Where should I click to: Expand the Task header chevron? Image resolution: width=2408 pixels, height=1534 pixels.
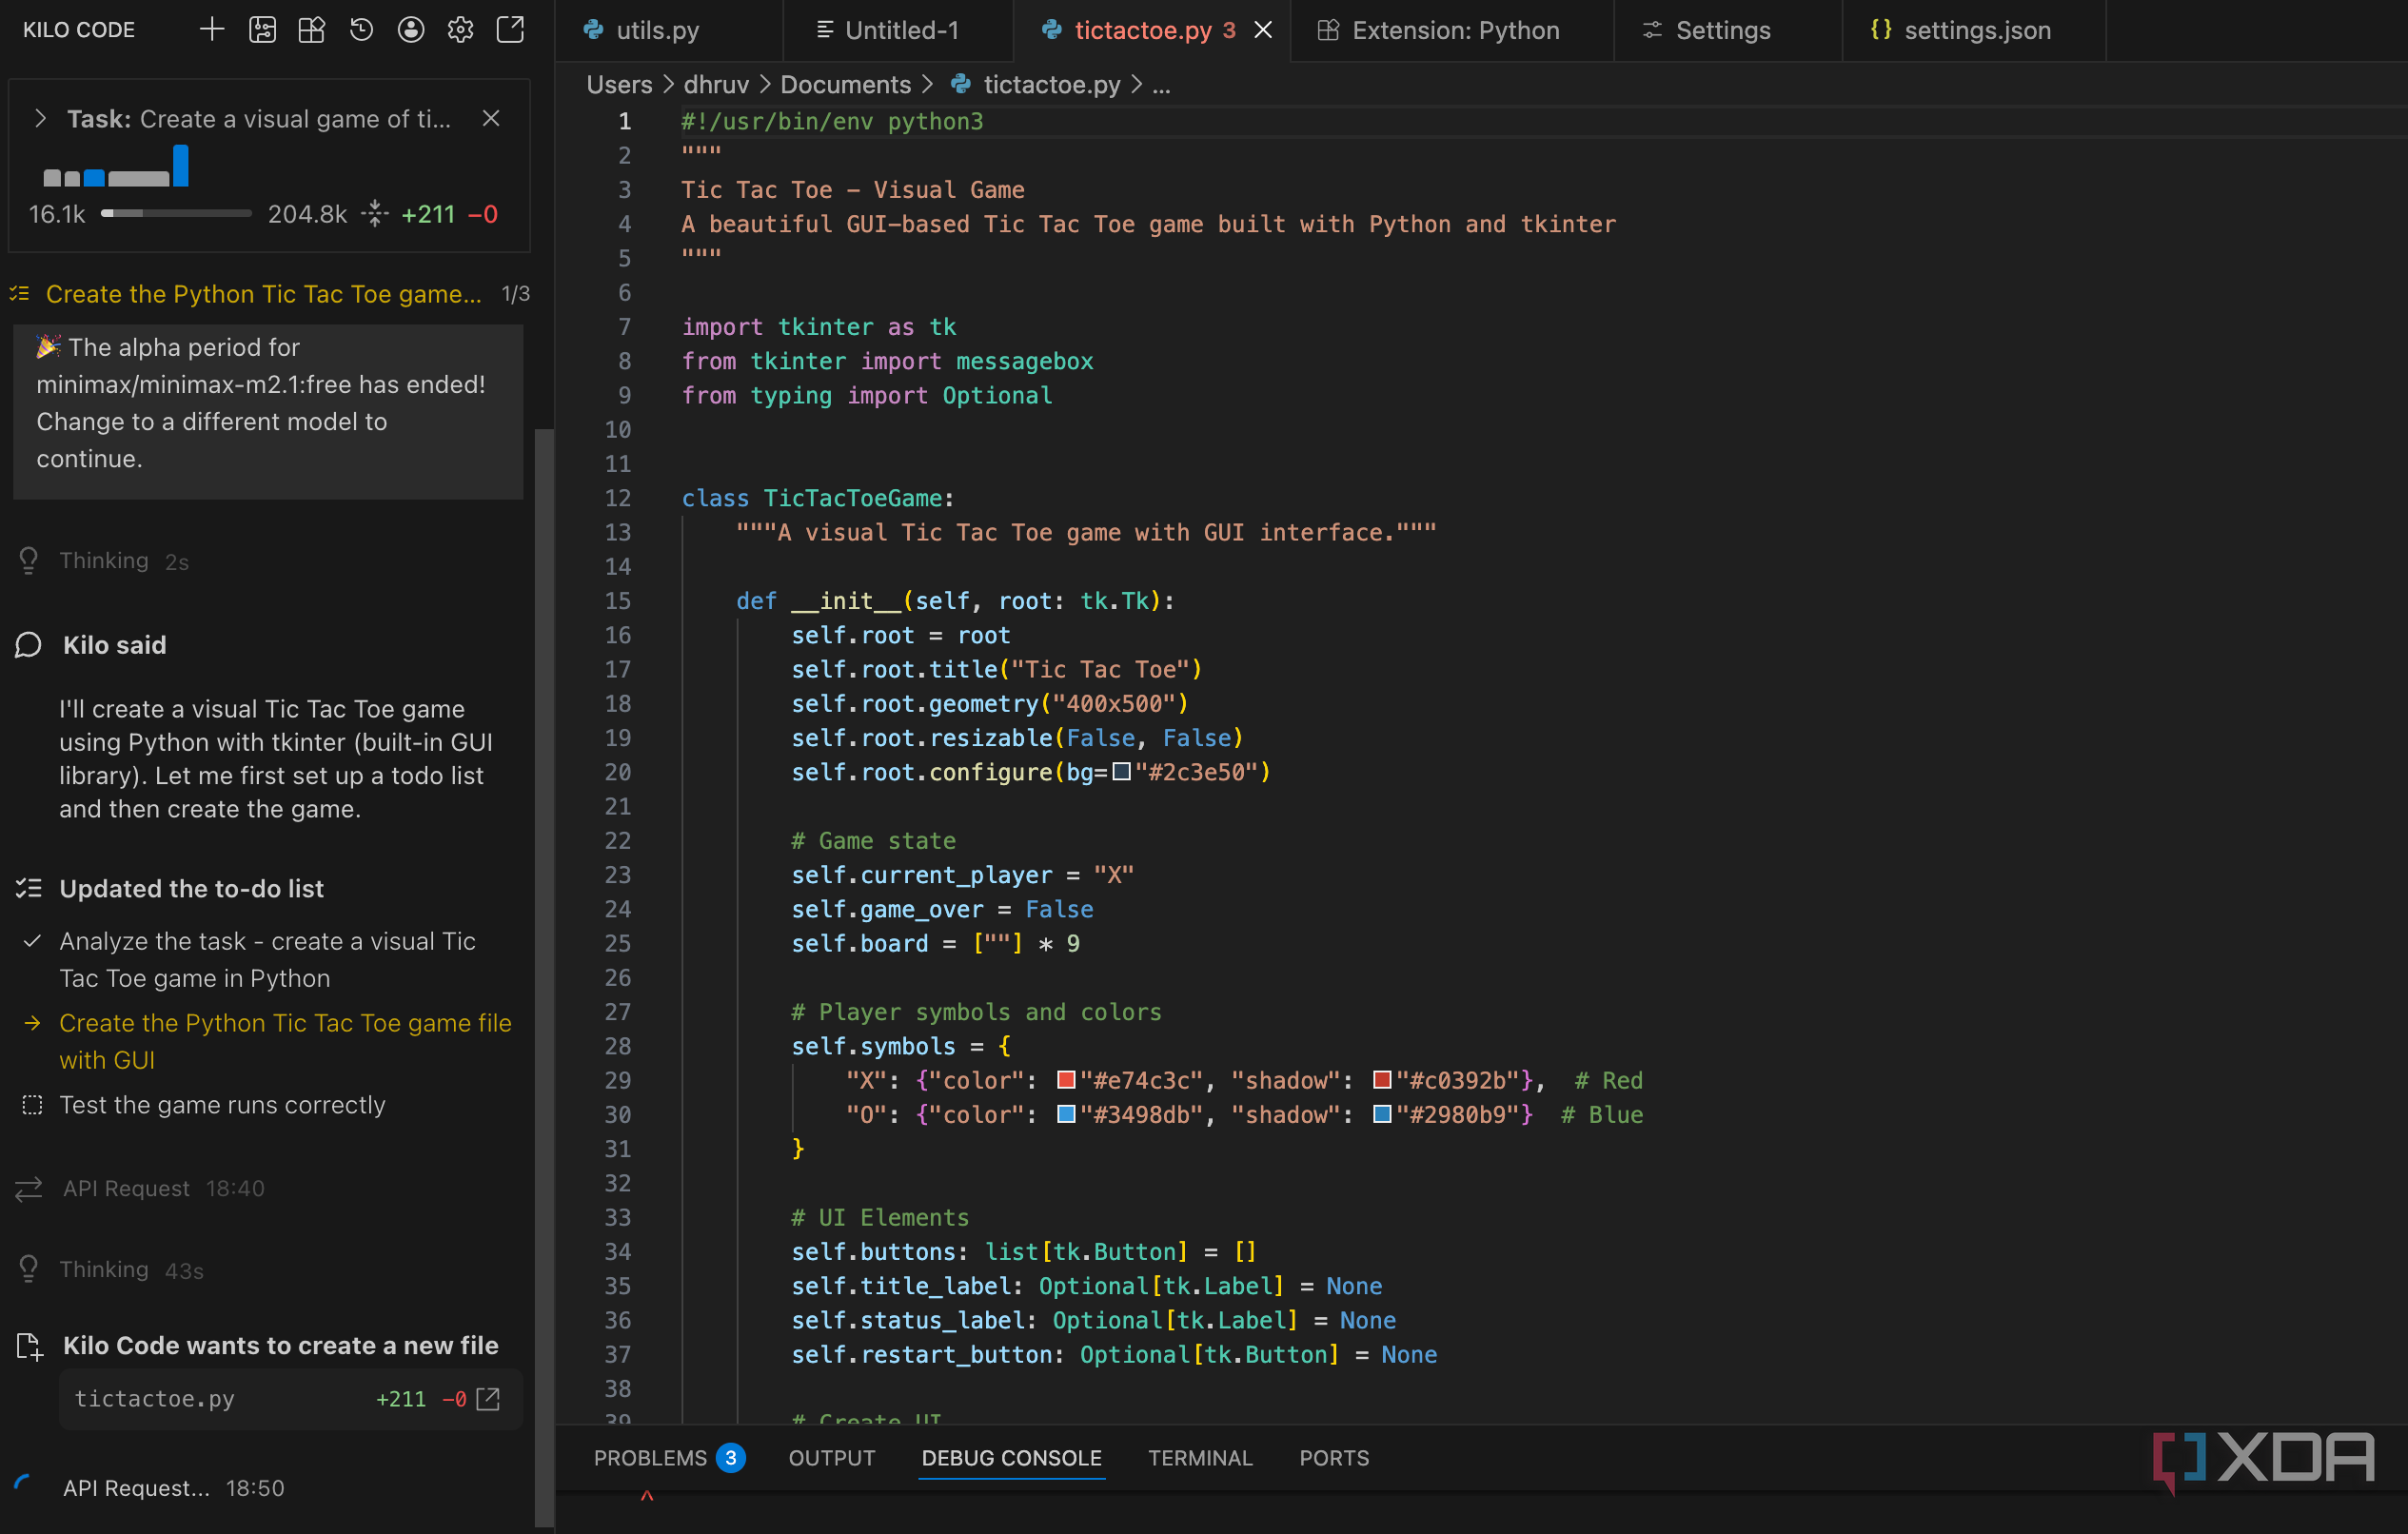[x=40, y=119]
